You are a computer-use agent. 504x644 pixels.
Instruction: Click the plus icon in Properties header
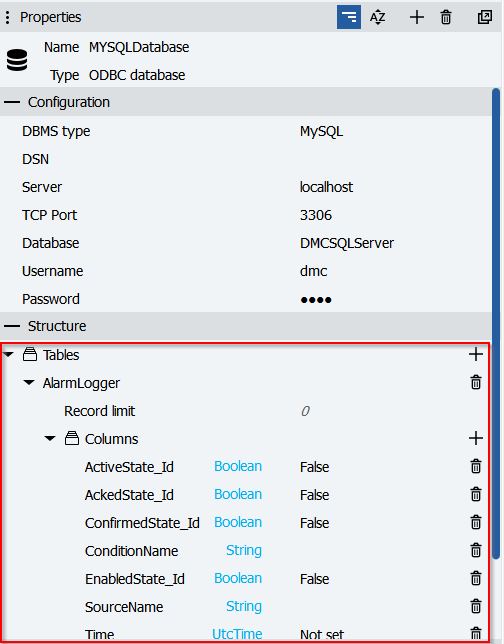(417, 17)
